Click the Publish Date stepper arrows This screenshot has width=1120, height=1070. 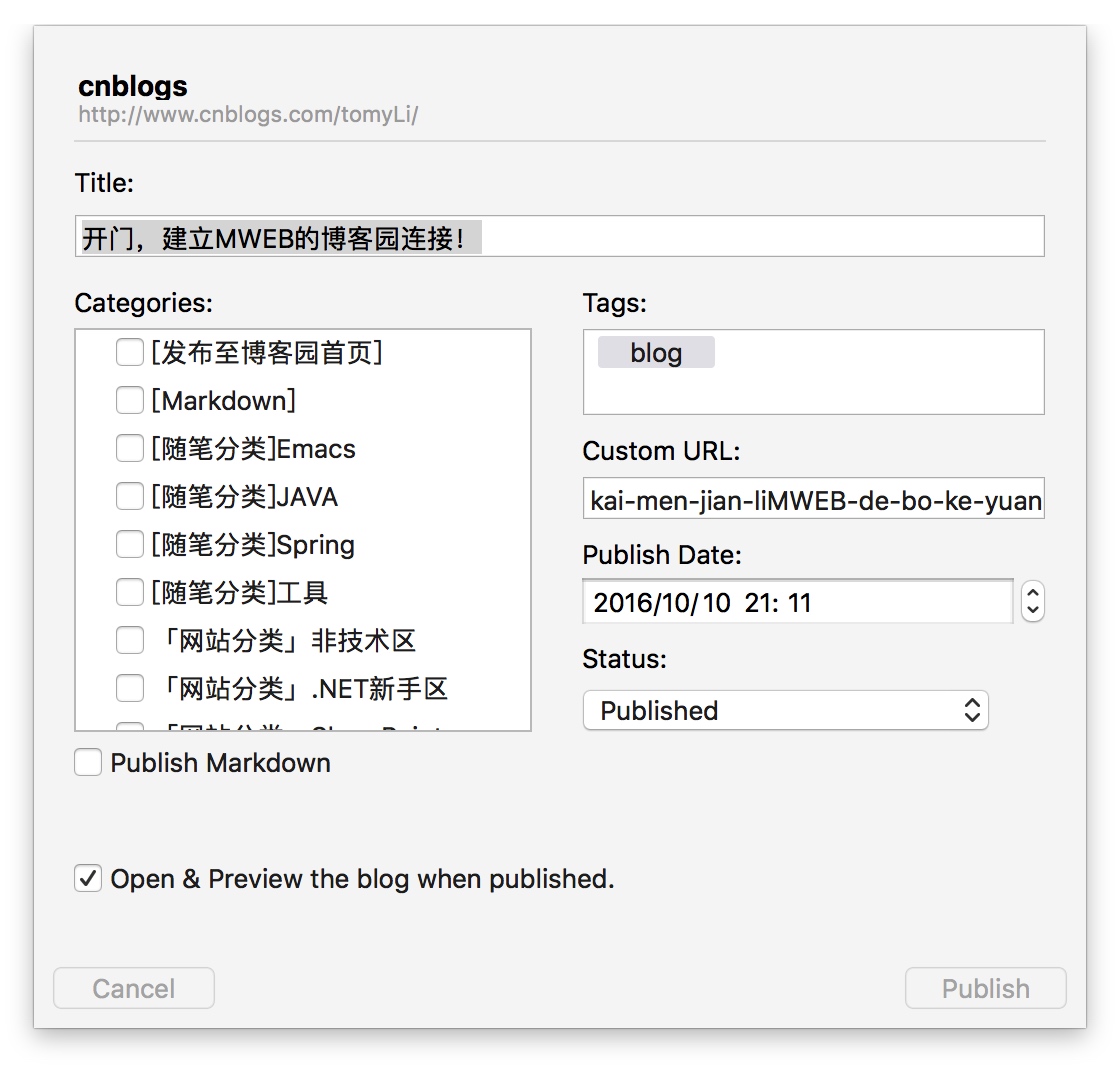(x=1033, y=601)
